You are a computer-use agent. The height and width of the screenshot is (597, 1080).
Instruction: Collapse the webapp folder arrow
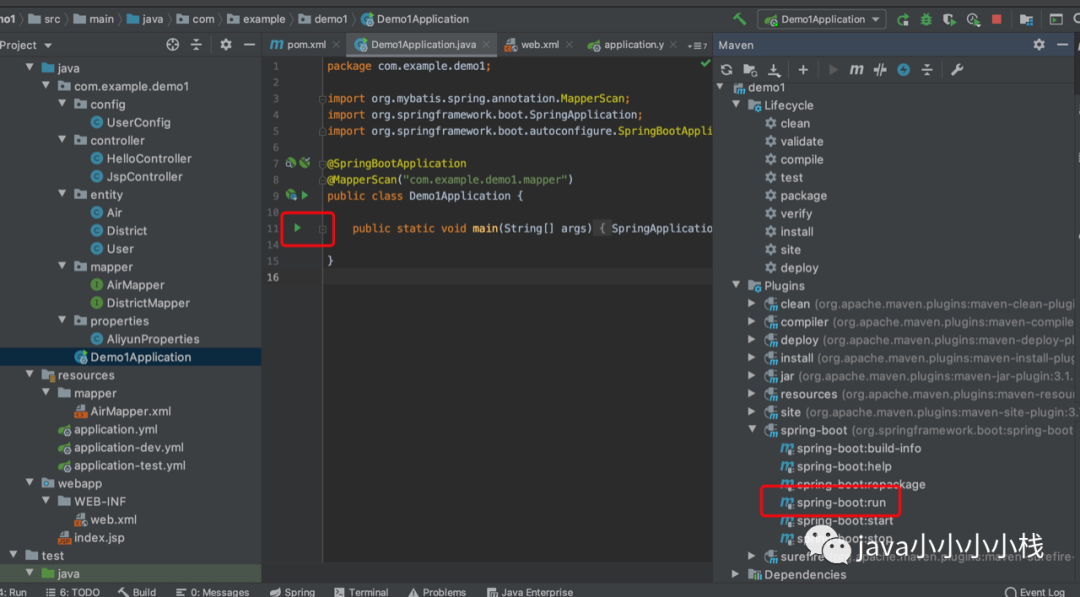pyautogui.click(x=30, y=483)
